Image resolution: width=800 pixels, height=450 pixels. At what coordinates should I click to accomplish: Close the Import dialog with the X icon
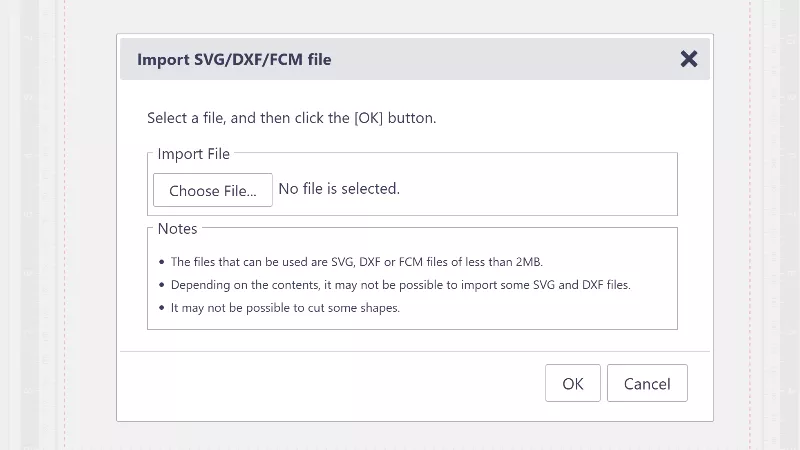click(688, 59)
